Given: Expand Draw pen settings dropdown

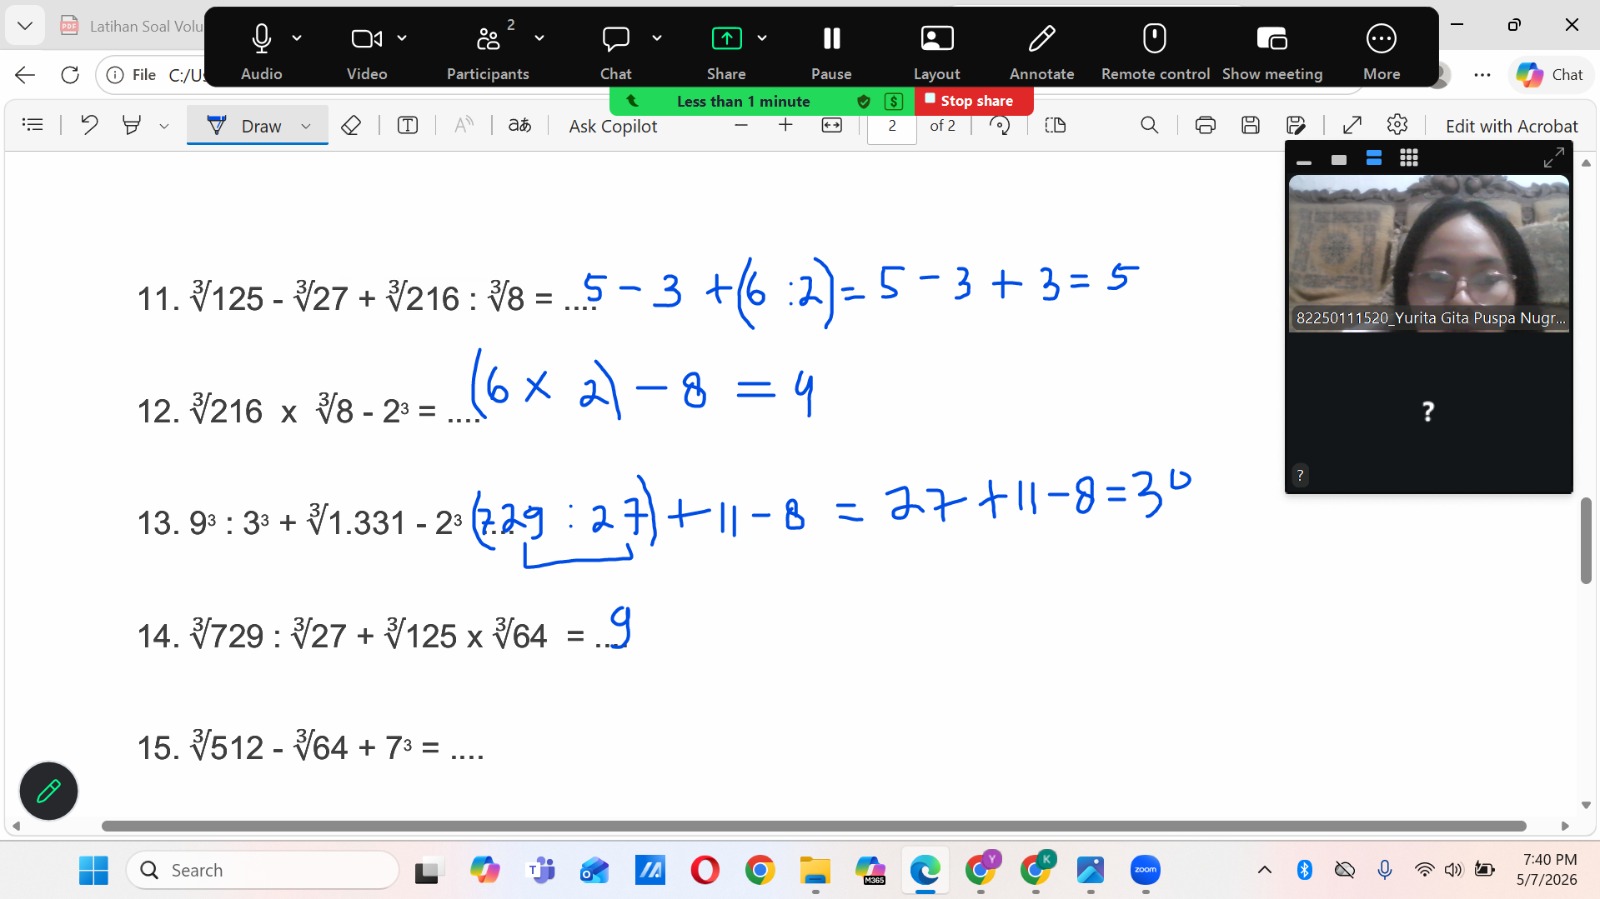Looking at the screenshot, I should [x=306, y=126].
